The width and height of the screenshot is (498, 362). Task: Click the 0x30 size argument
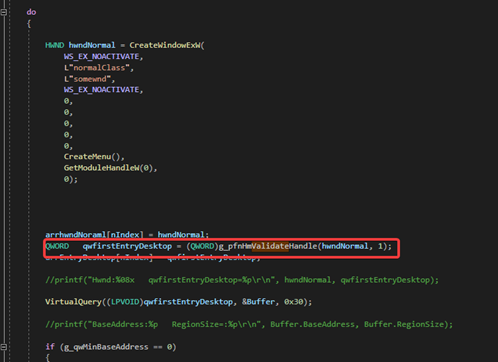point(294,302)
